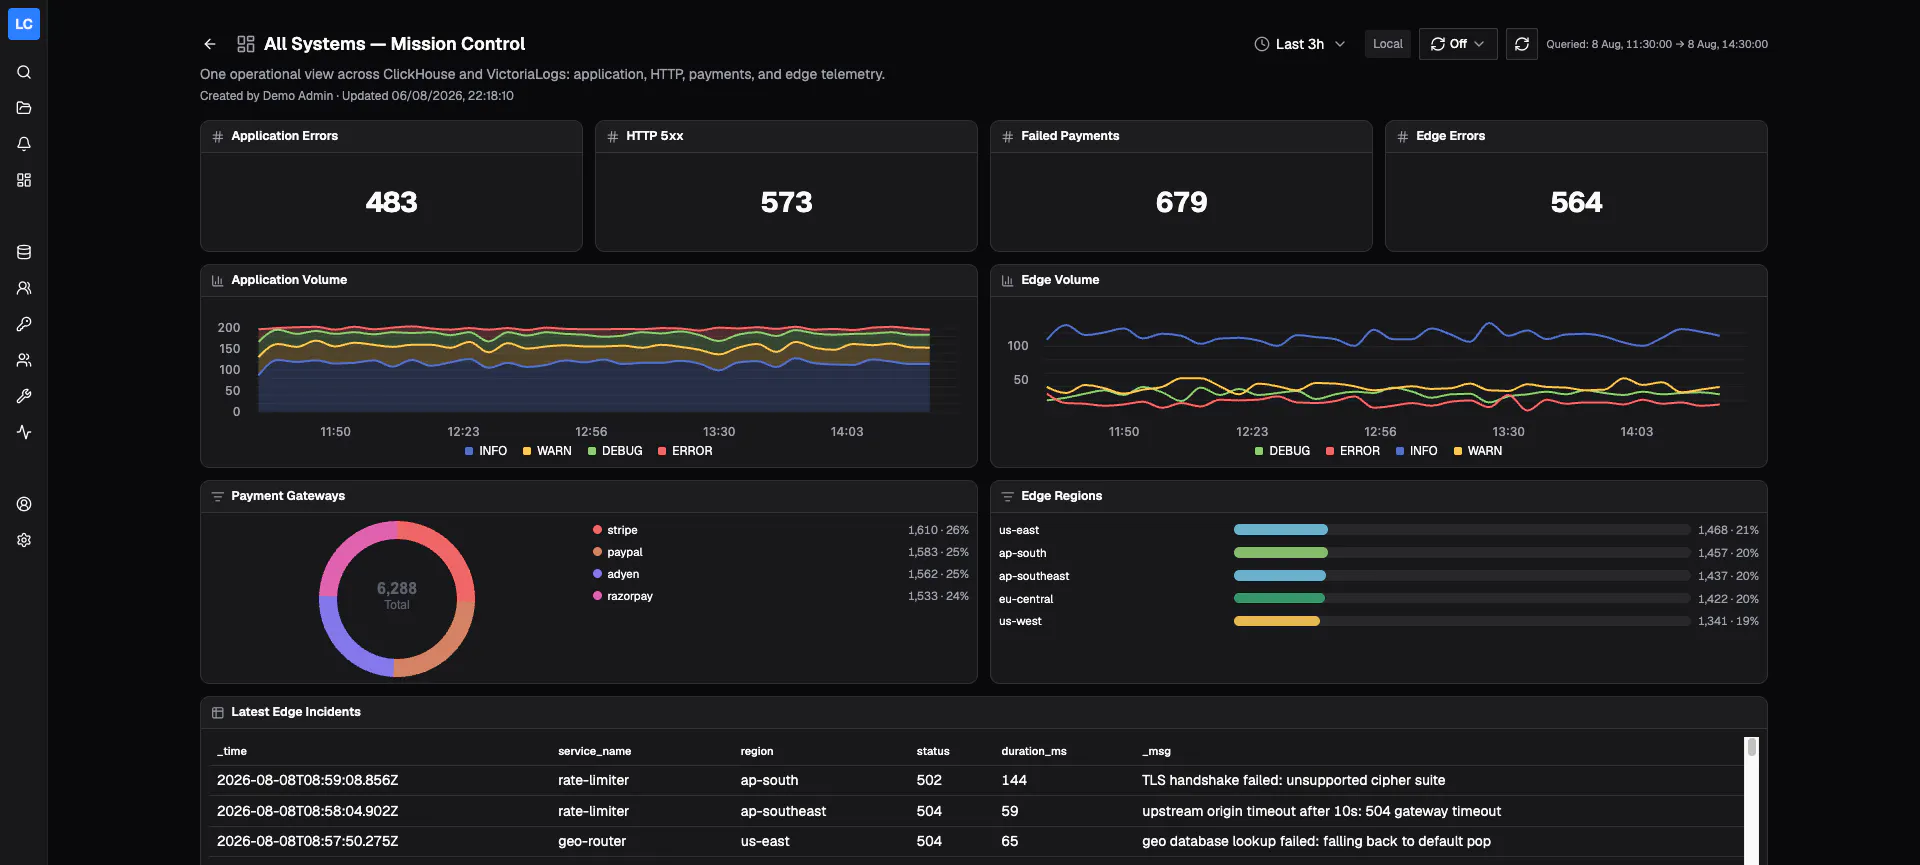
Task: Click the us-west region bar
Action: point(1277,621)
